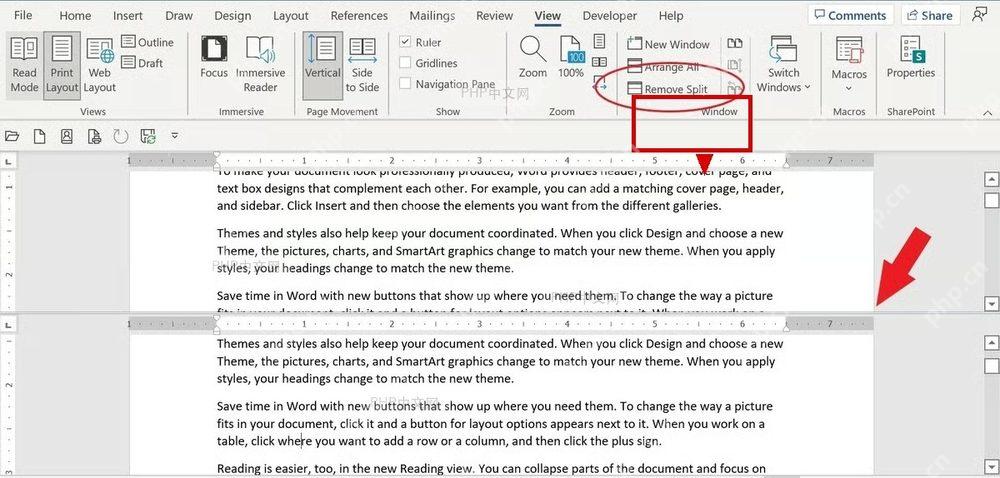
Task: Click the One Page zoom icon
Action: [x=599, y=41]
